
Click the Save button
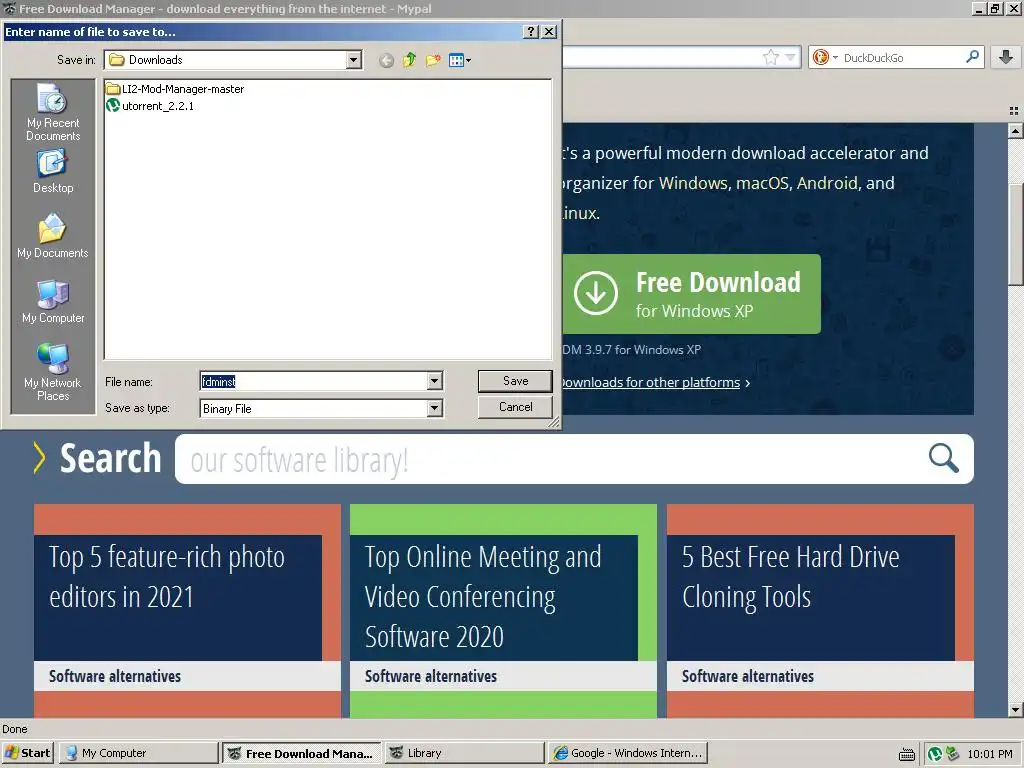pyautogui.click(x=515, y=381)
